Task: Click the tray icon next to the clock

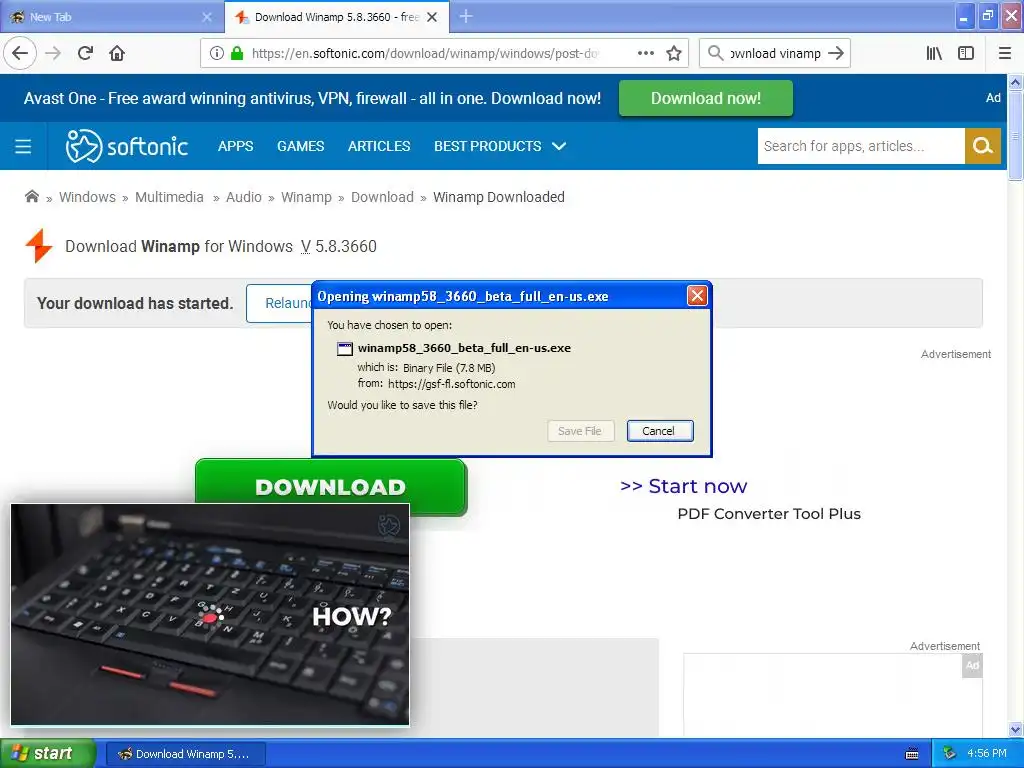Action: pyautogui.click(x=950, y=754)
